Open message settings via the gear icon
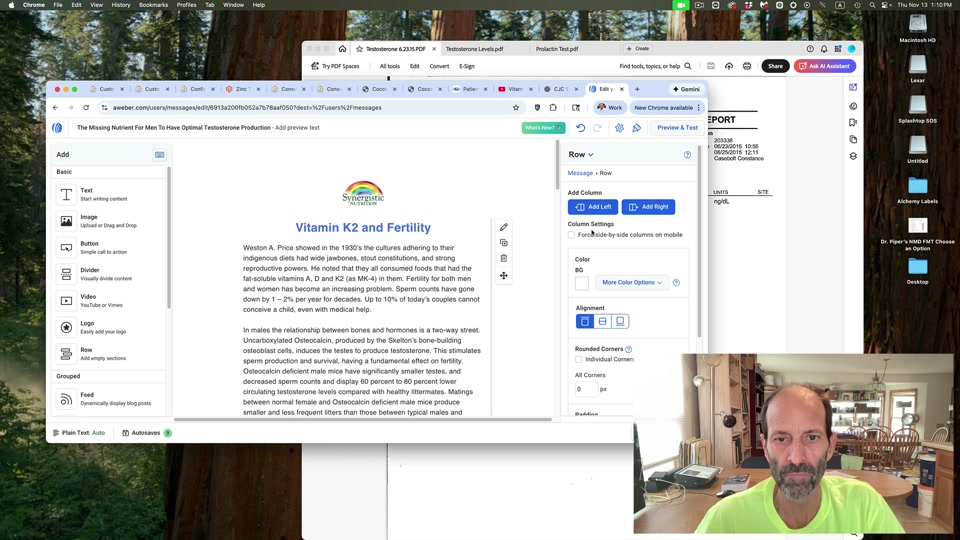This screenshot has width=960, height=540. click(x=619, y=128)
